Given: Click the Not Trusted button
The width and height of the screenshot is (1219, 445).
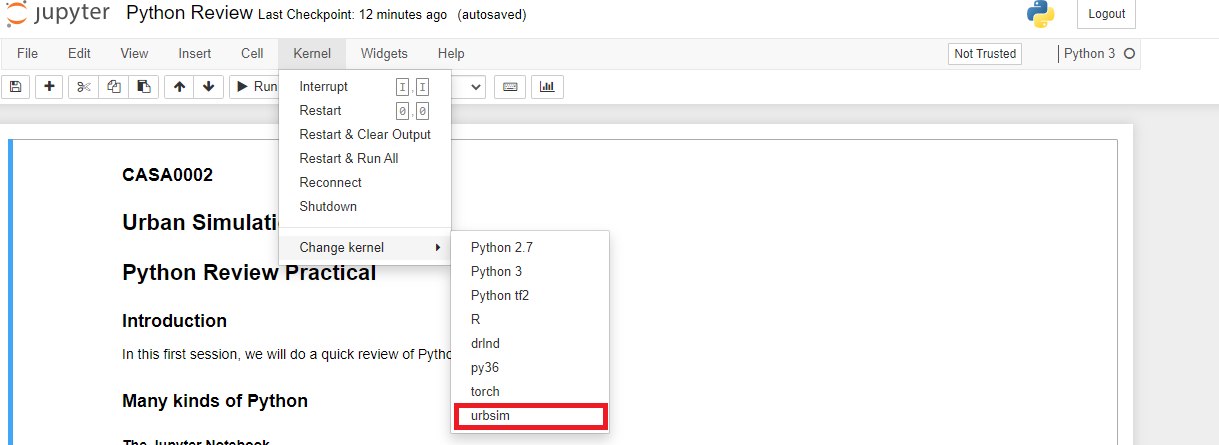Looking at the screenshot, I should point(985,54).
